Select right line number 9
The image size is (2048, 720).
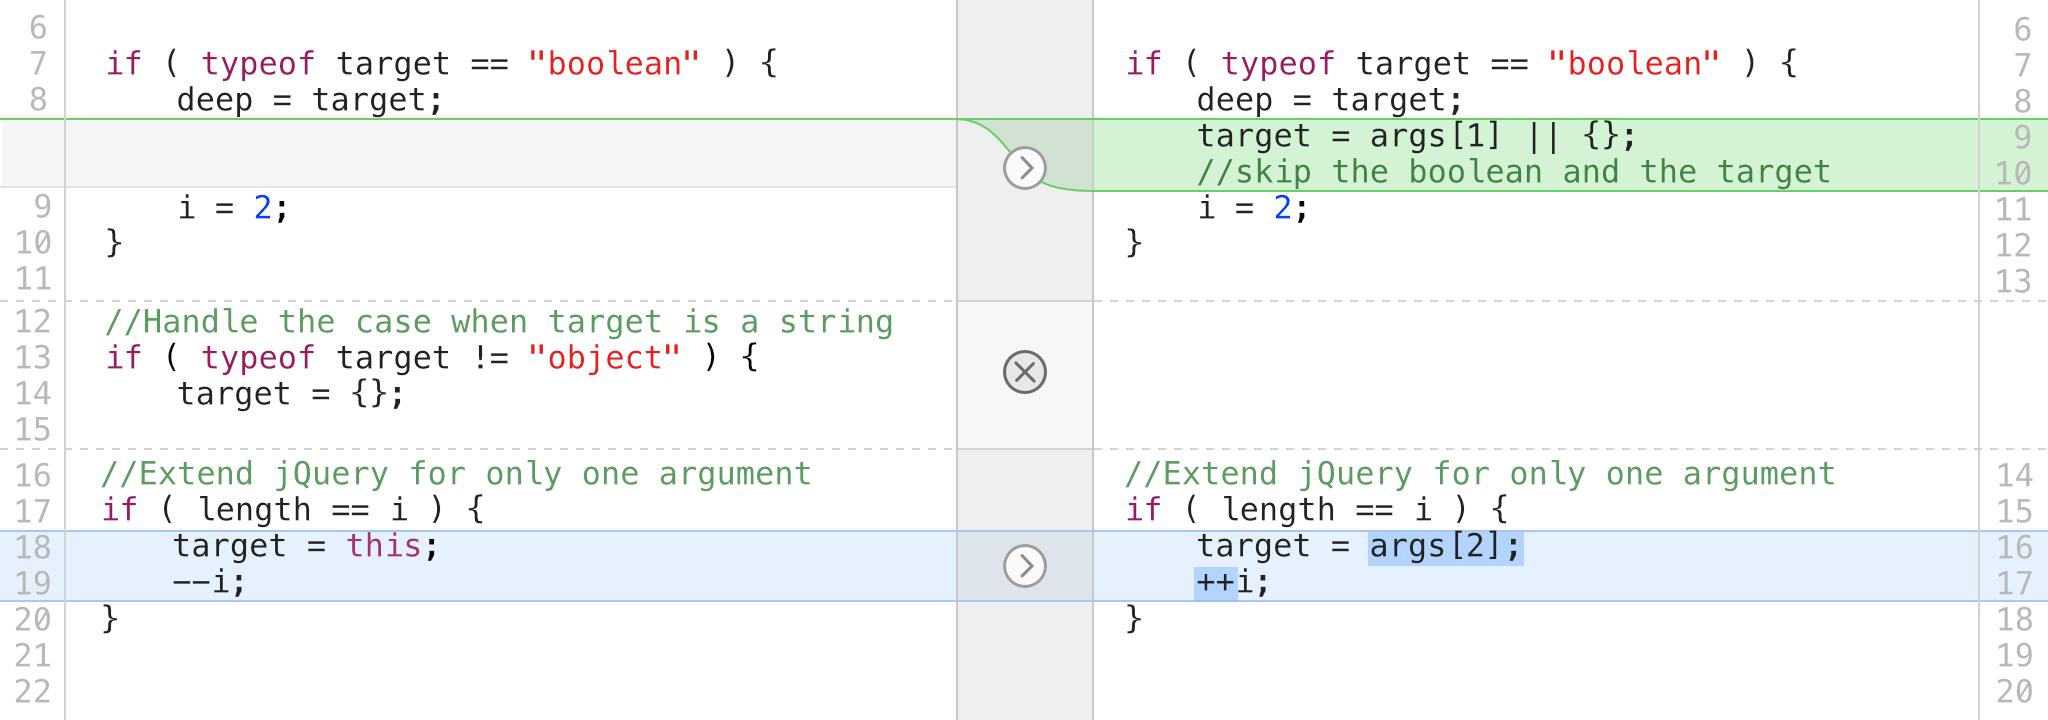(x=2021, y=137)
